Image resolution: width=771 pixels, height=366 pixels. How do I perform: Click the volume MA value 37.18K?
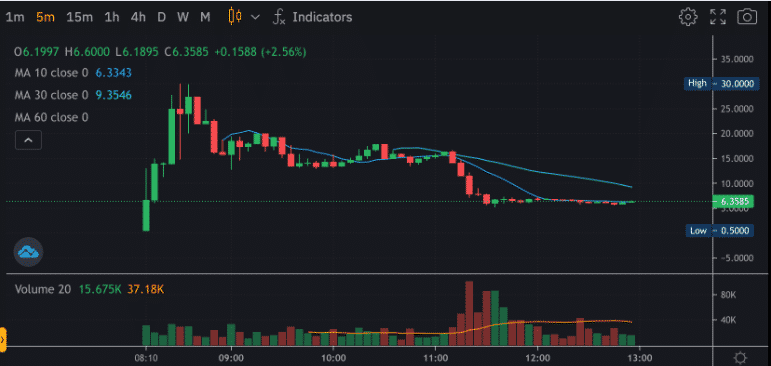pos(146,289)
